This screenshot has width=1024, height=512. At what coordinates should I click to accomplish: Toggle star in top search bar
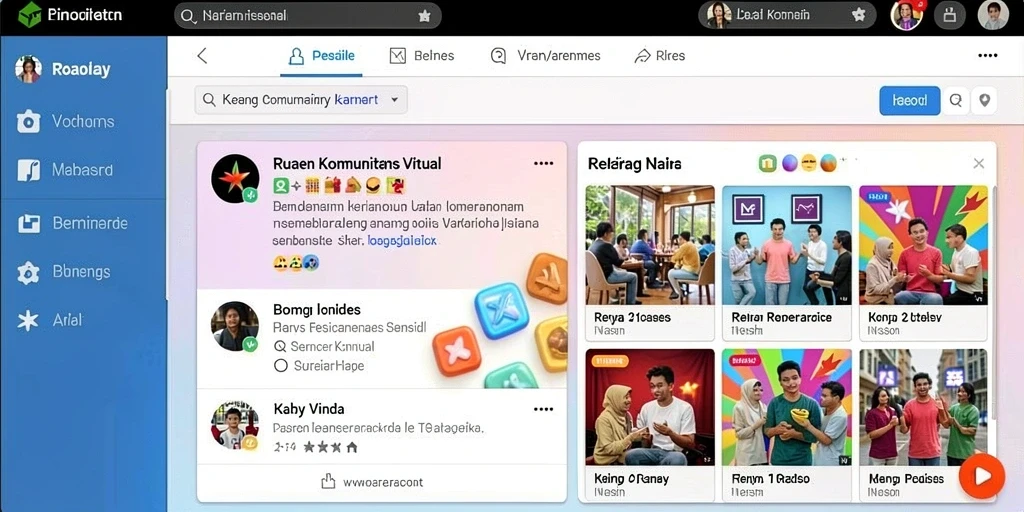pyautogui.click(x=424, y=16)
